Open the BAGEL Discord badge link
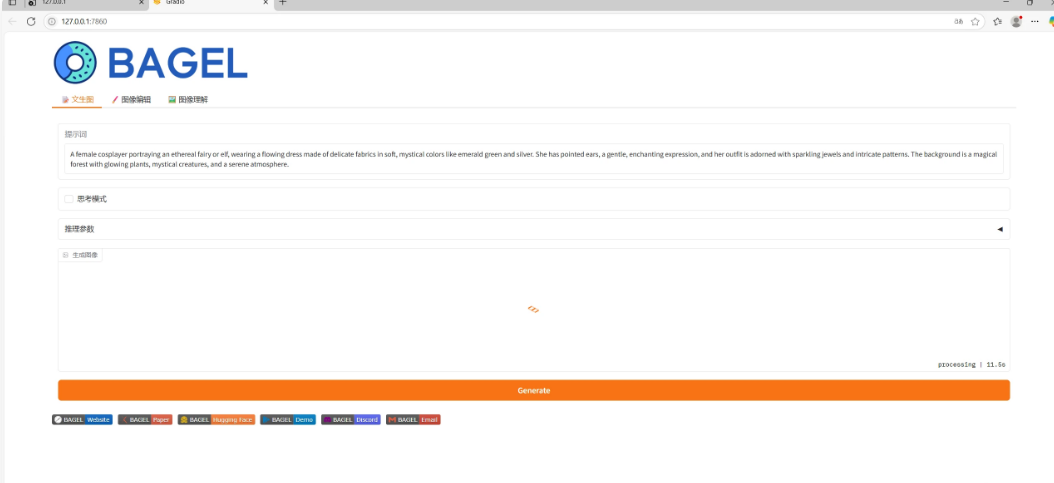This screenshot has width=1054, height=483. 351,419
